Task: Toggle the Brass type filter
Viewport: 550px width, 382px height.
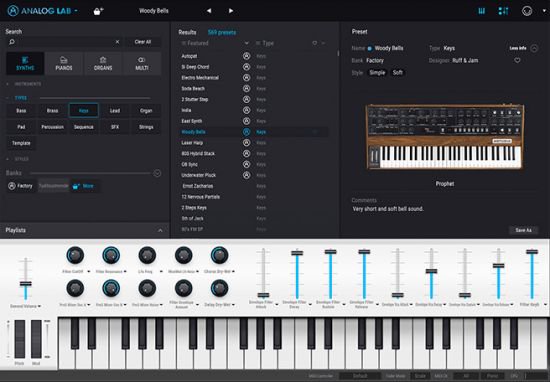Action: [x=52, y=111]
